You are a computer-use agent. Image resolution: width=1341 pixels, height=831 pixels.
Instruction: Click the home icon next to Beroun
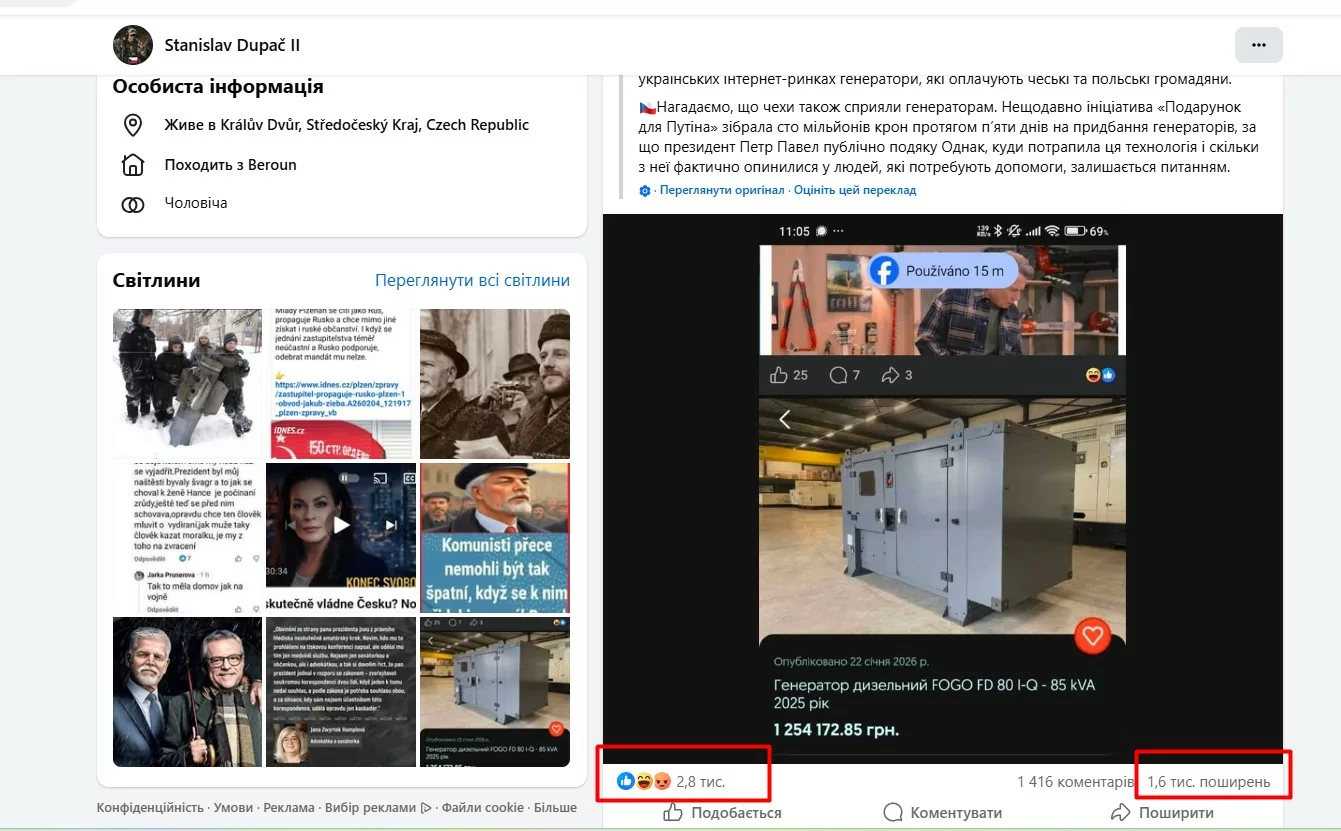click(x=132, y=165)
